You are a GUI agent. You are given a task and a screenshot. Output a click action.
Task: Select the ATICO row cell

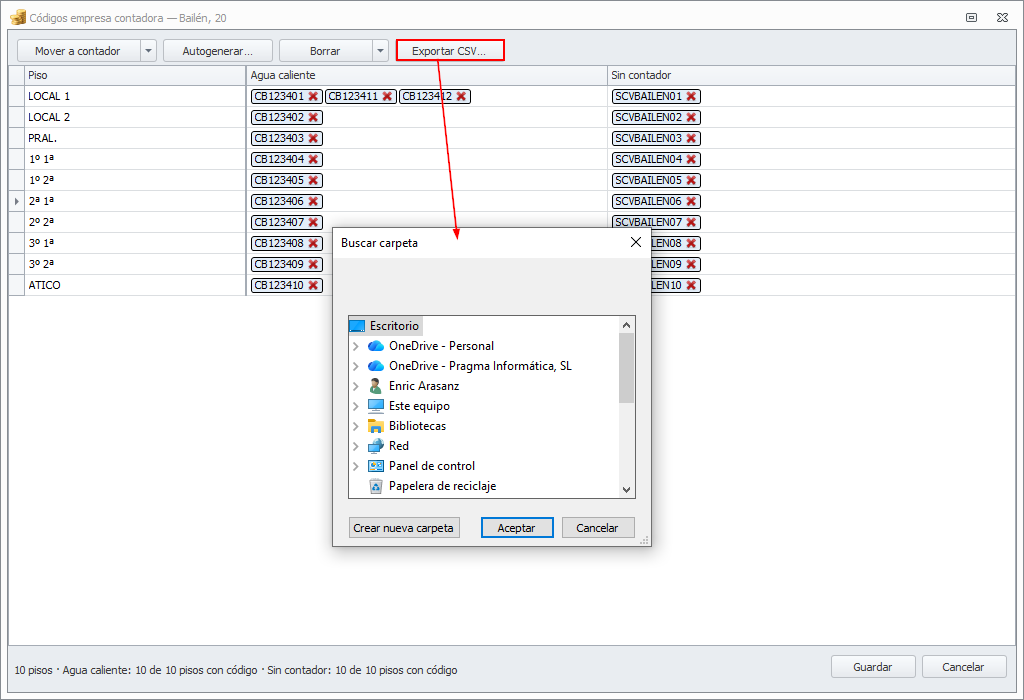[135, 285]
